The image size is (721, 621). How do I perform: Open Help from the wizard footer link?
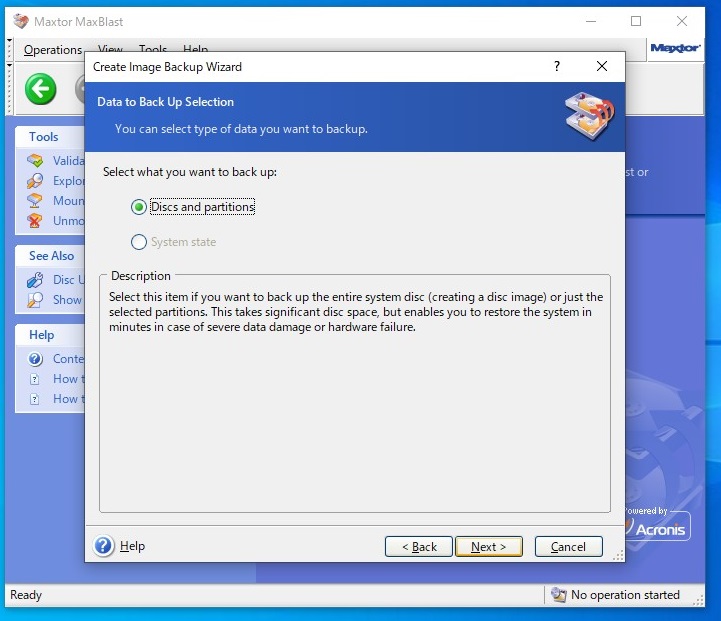(132, 546)
